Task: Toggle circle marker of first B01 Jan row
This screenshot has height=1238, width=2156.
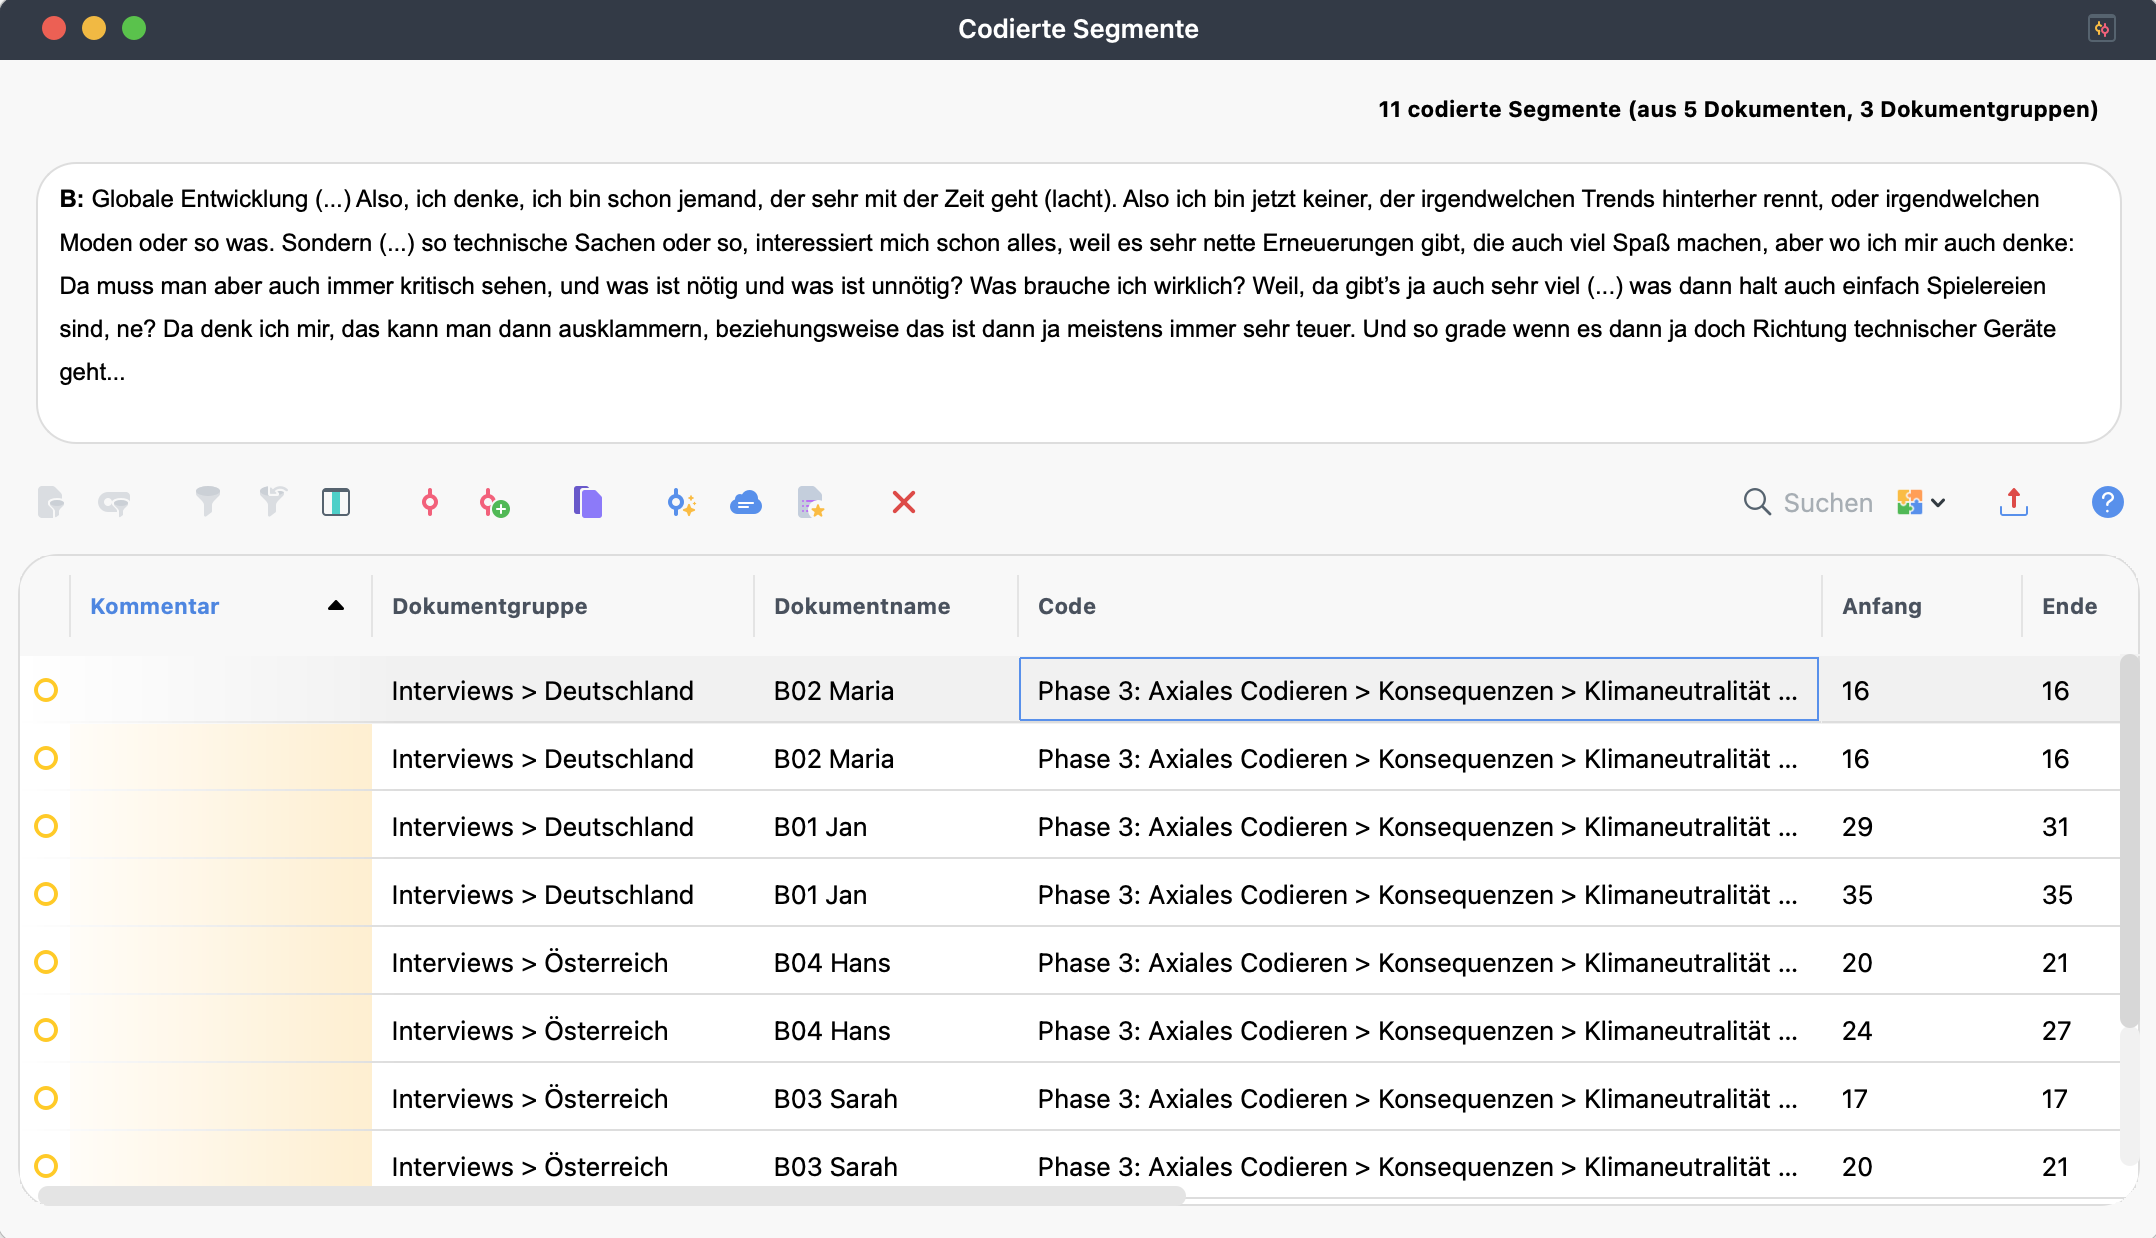Action: click(x=46, y=826)
